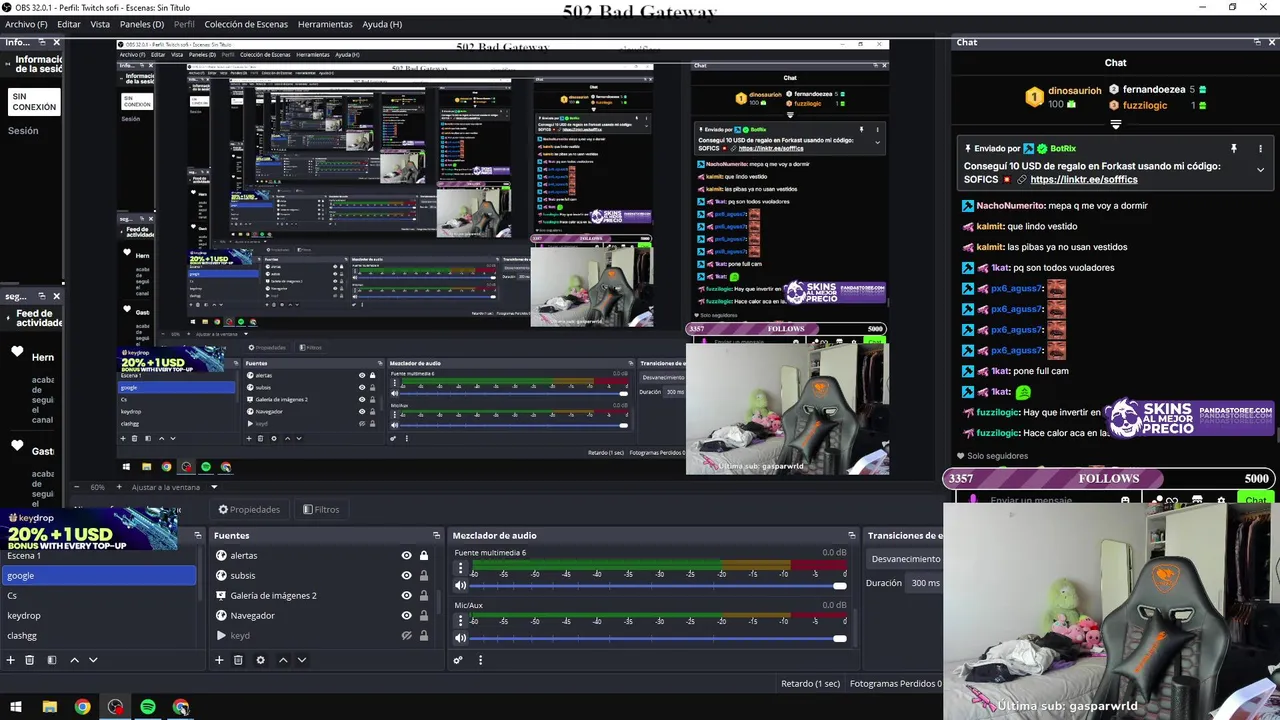Select the google scene

98,575
